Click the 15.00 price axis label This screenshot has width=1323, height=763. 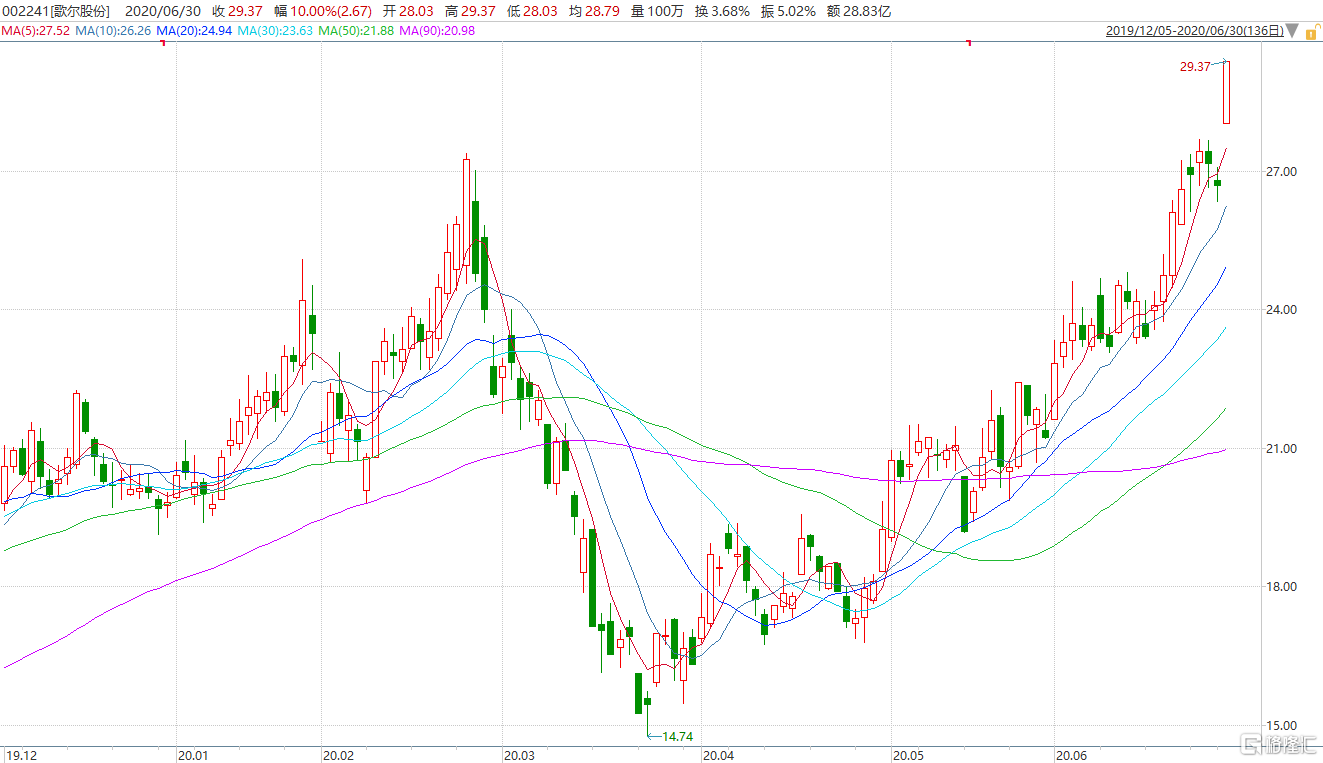click(x=1281, y=726)
